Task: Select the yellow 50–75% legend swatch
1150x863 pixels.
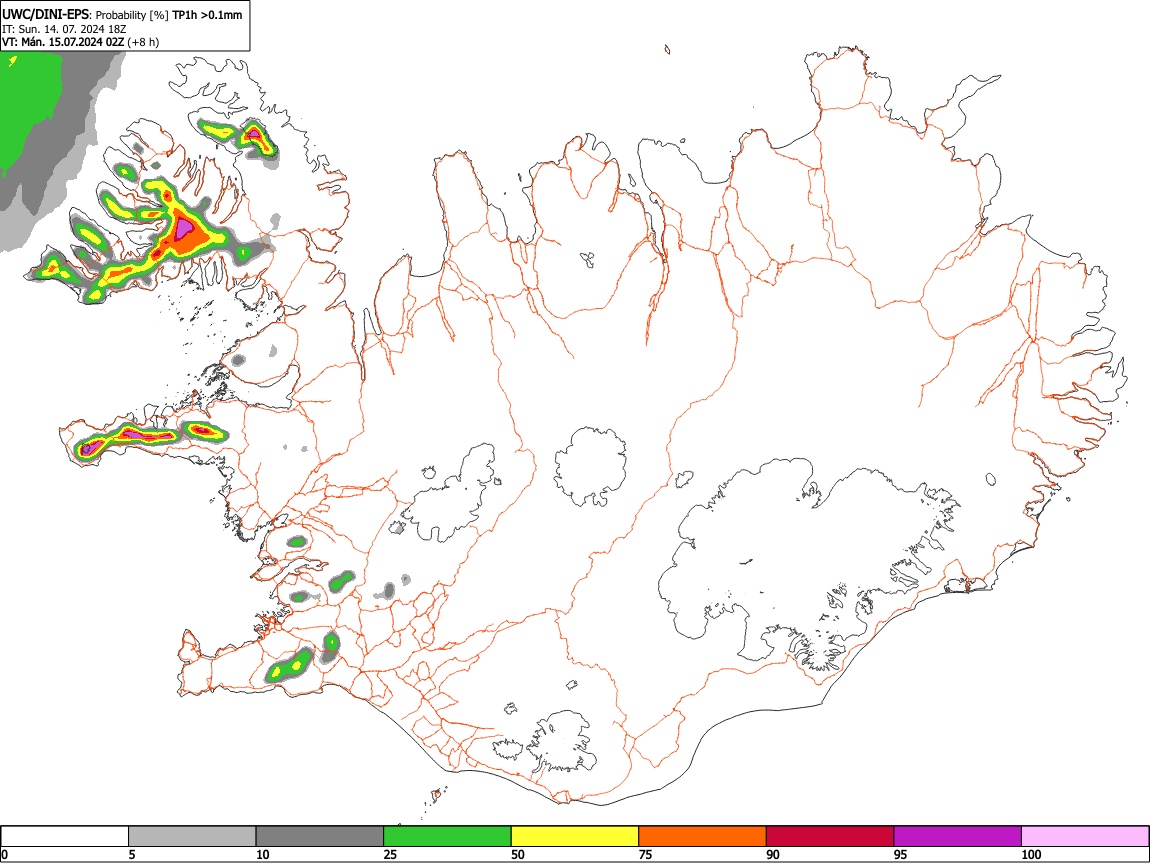Action: (x=575, y=837)
